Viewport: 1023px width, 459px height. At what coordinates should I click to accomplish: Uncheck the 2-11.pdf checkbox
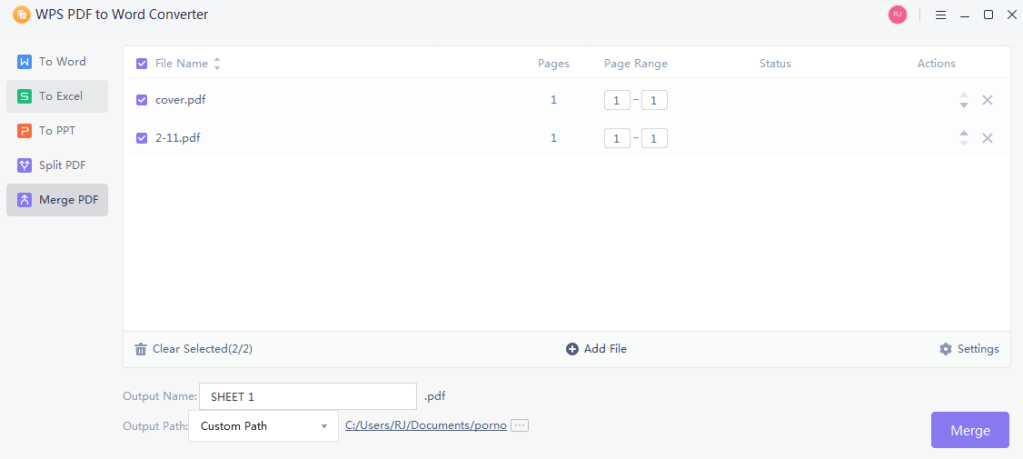tap(142, 138)
